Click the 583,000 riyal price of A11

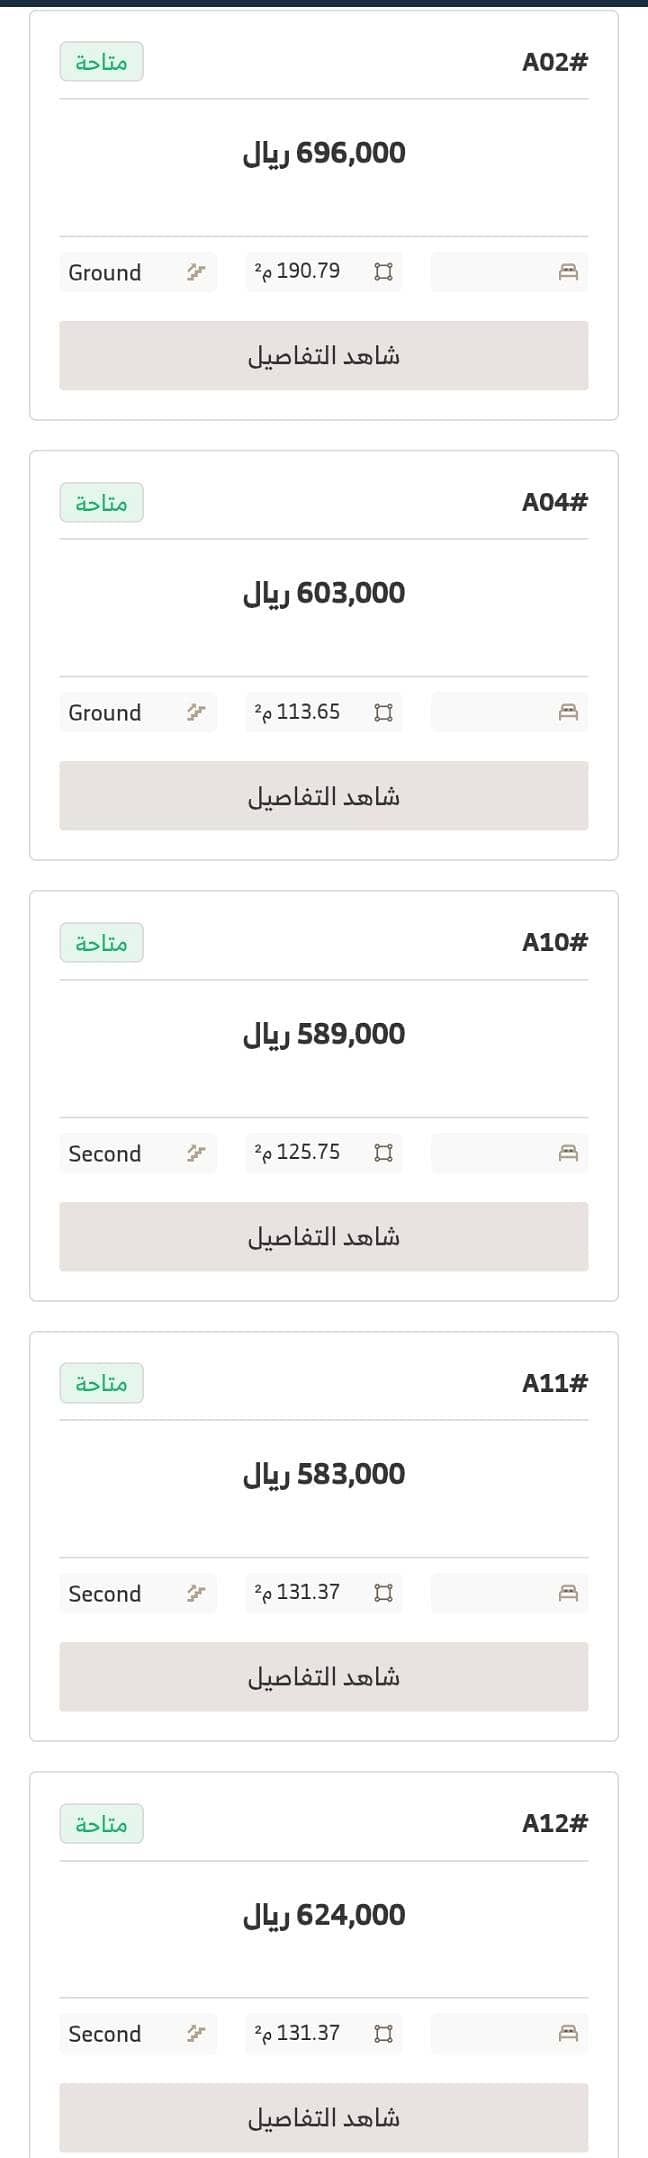(x=324, y=1474)
